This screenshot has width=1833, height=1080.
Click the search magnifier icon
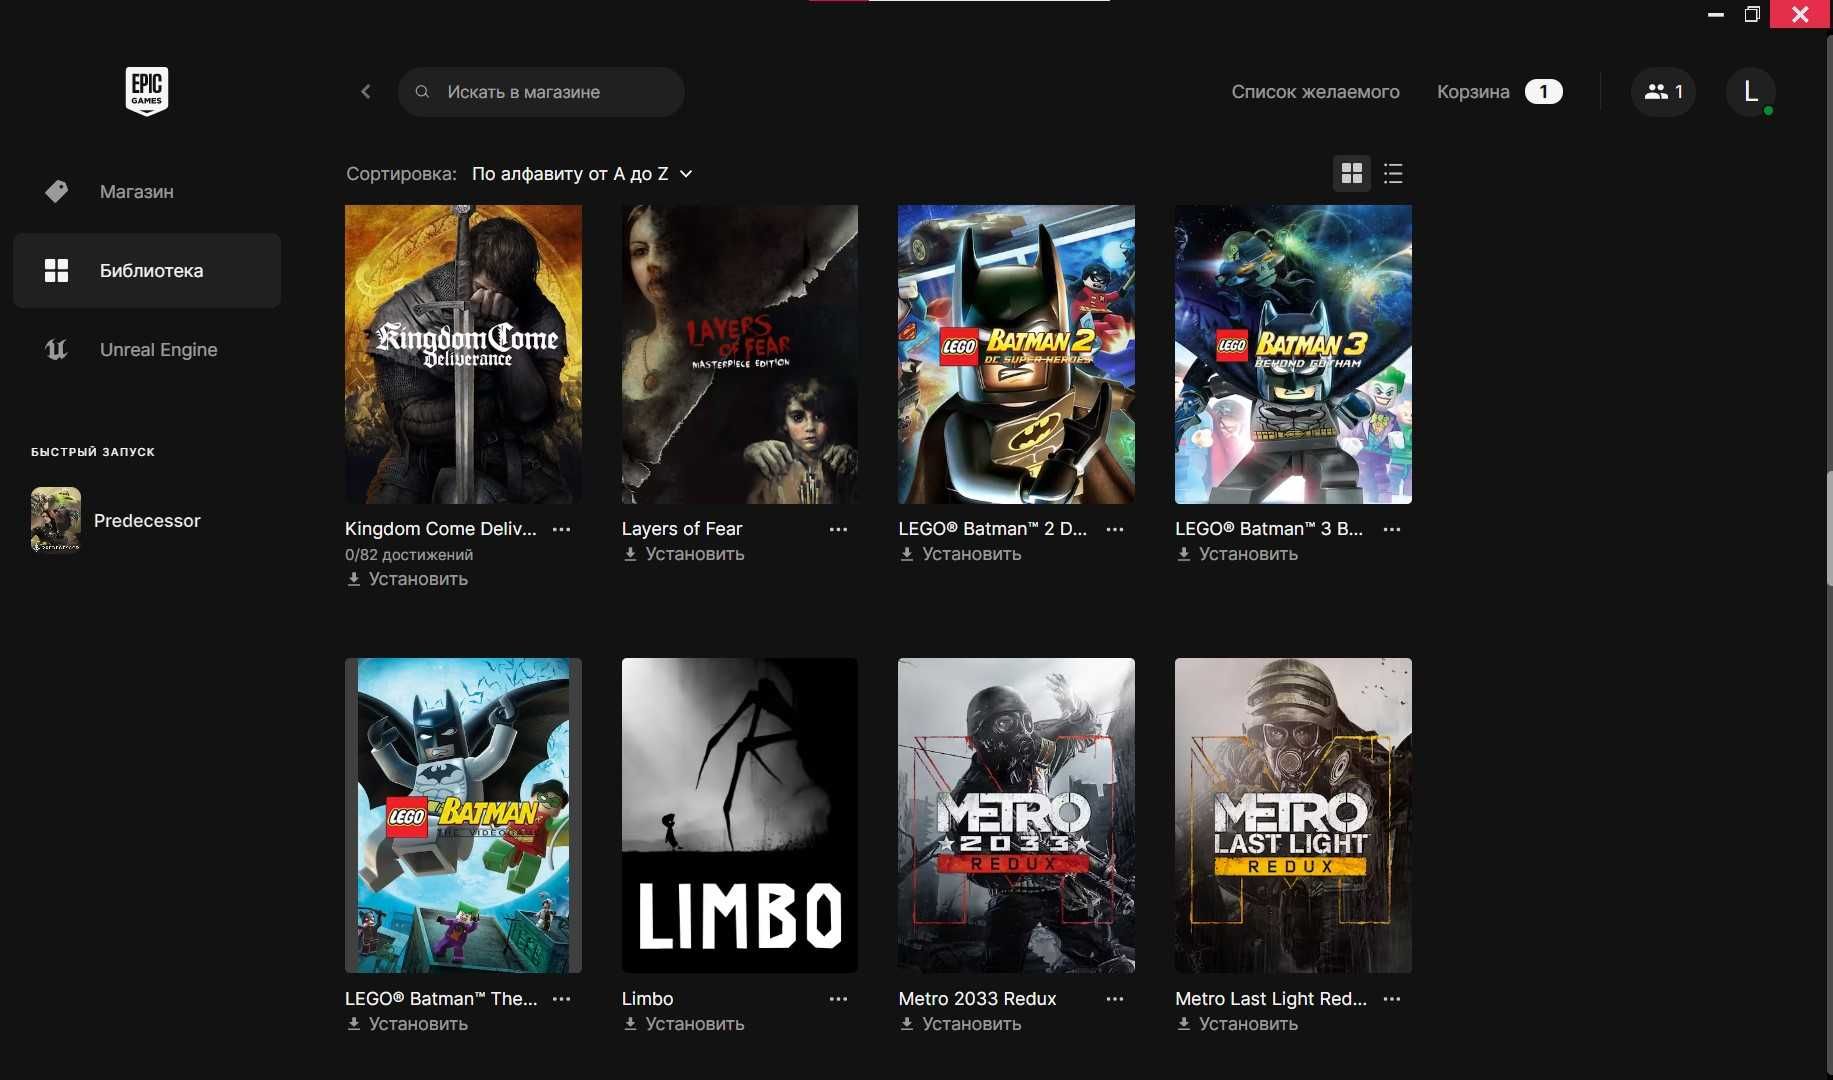point(422,92)
